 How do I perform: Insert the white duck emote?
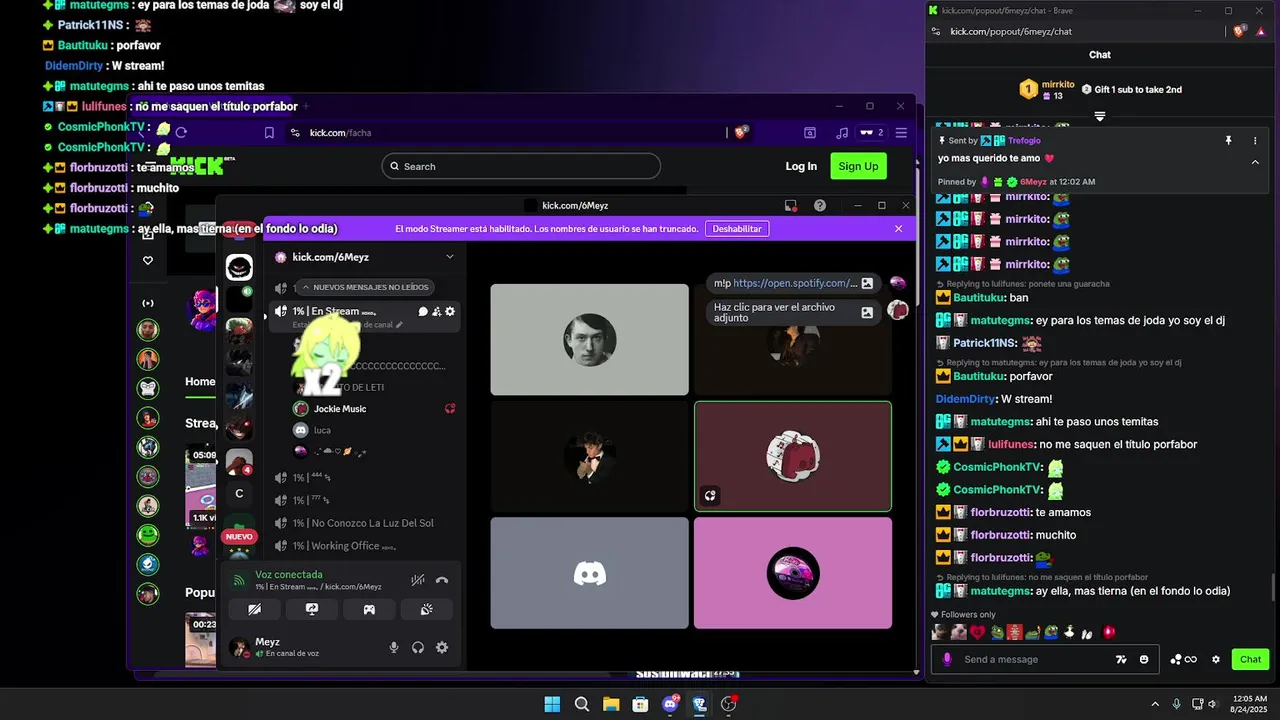tap(1069, 632)
